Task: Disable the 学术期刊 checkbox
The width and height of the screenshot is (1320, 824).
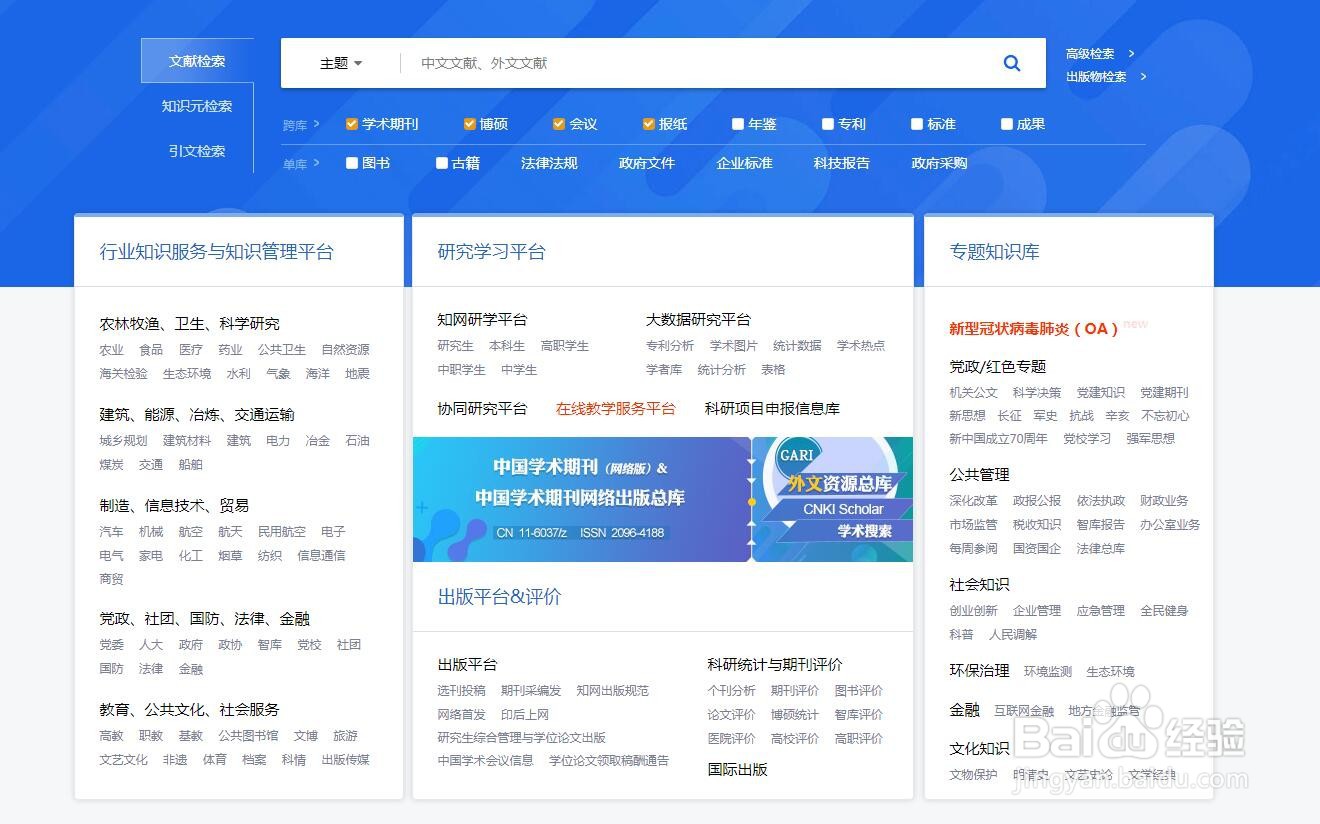Action: point(351,123)
